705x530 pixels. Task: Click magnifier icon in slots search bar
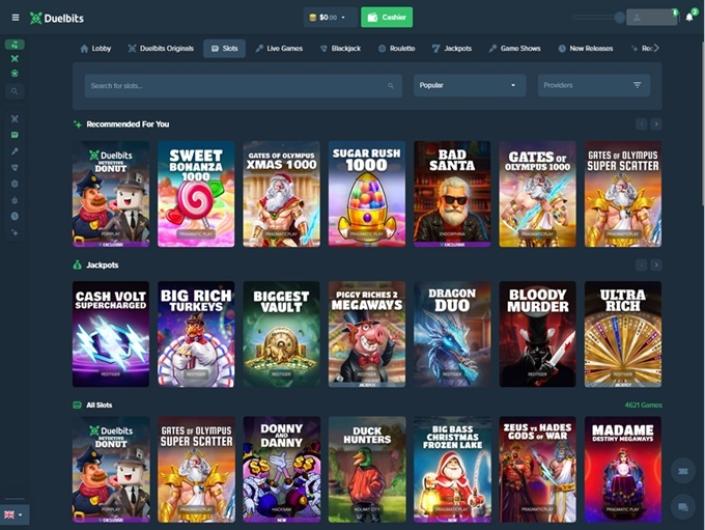coord(390,86)
